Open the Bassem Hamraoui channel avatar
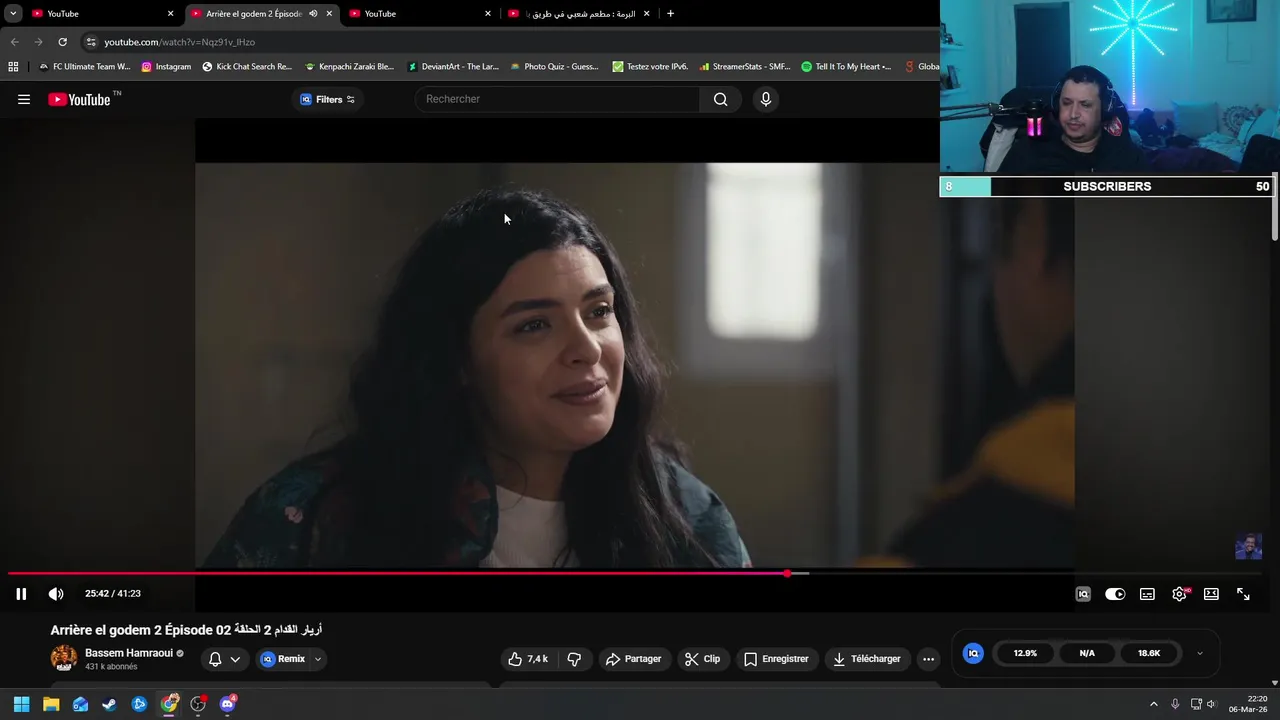The width and height of the screenshot is (1280, 720). pyautogui.click(x=64, y=658)
